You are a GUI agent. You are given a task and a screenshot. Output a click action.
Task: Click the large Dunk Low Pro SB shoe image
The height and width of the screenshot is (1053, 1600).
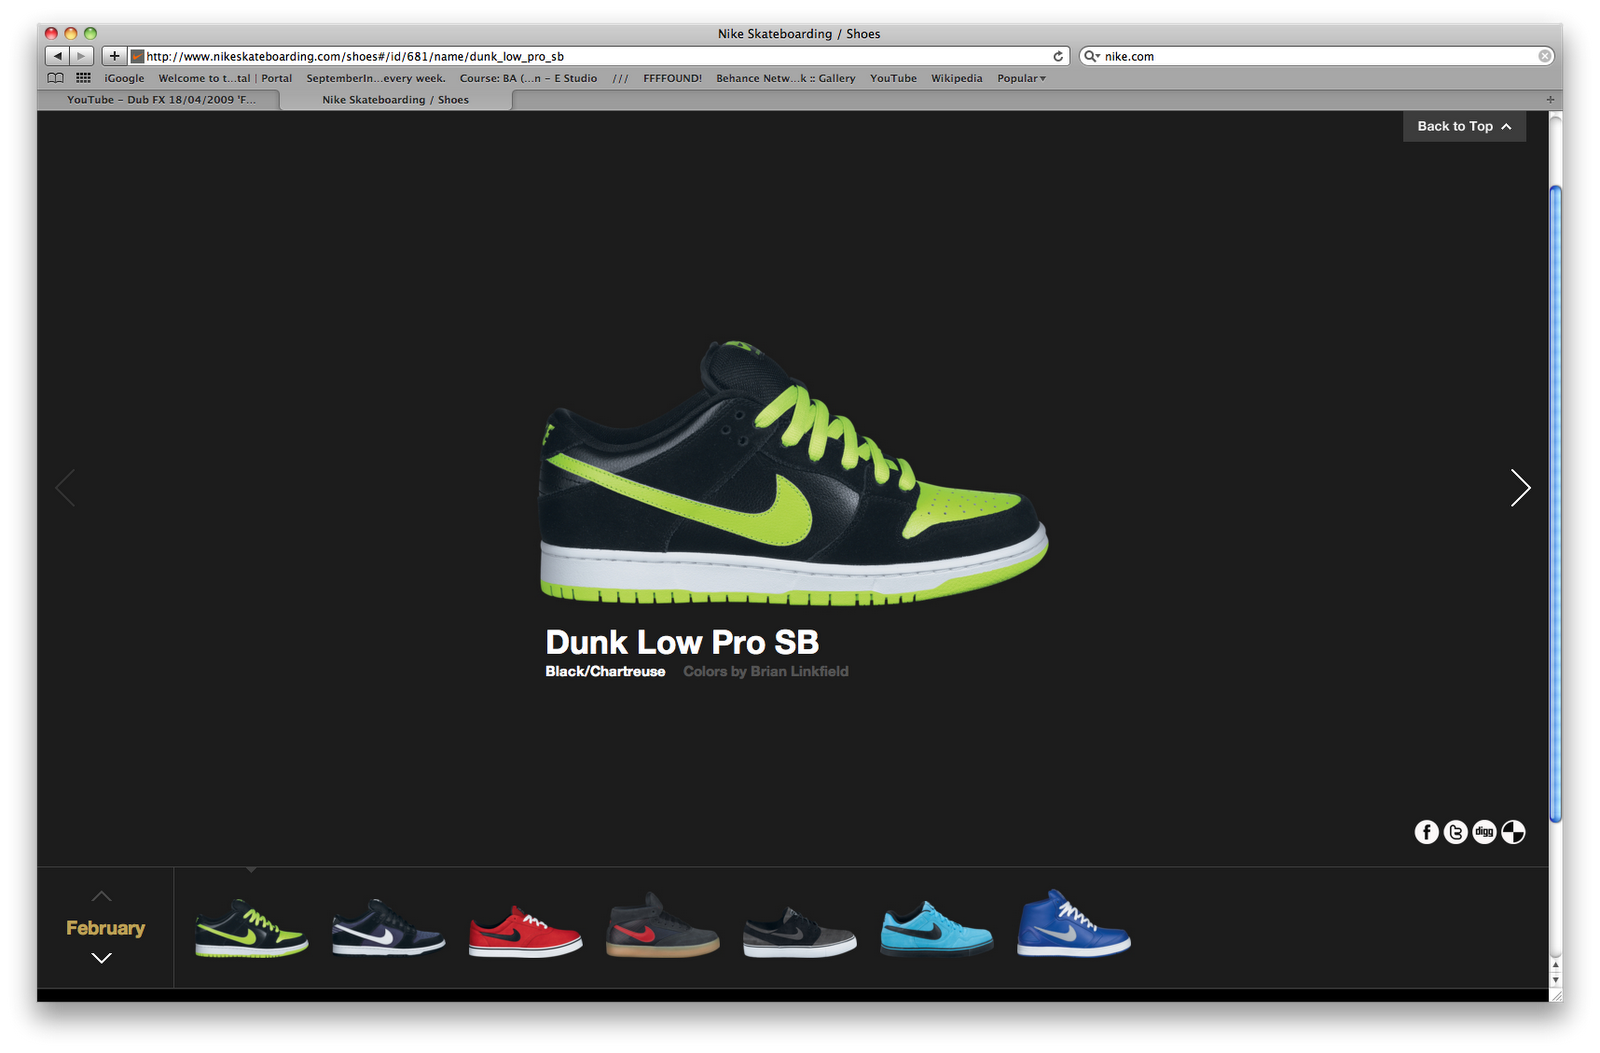pyautogui.click(x=793, y=472)
